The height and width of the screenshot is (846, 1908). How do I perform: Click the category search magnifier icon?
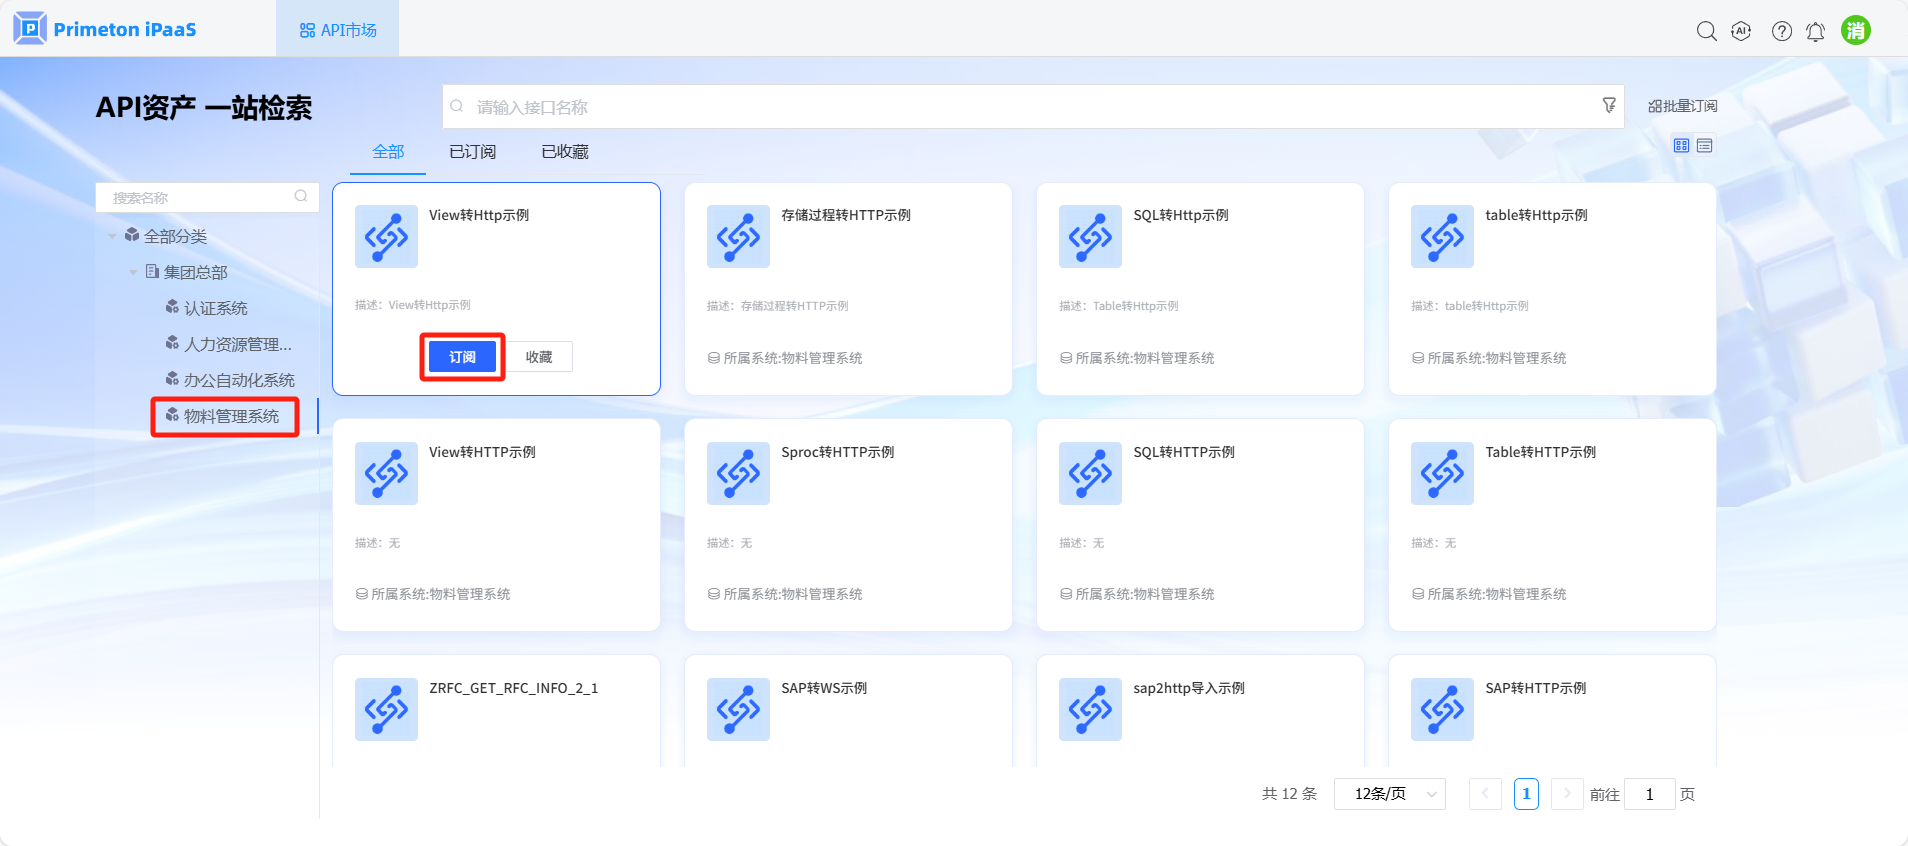(x=301, y=196)
